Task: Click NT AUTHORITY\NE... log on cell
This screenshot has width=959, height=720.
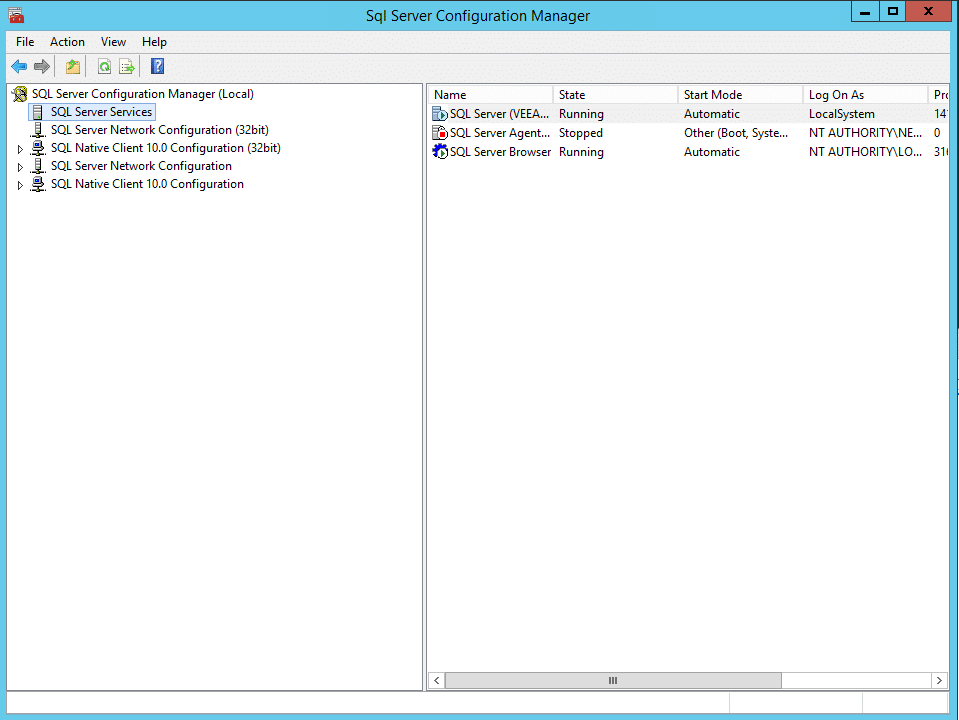Action: tap(865, 133)
